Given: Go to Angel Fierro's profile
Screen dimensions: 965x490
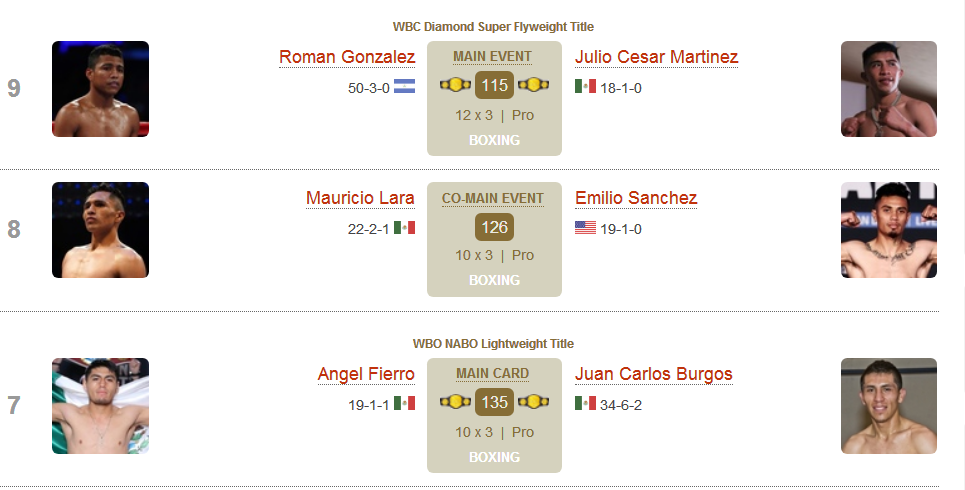Looking at the screenshot, I should [366, 374].
